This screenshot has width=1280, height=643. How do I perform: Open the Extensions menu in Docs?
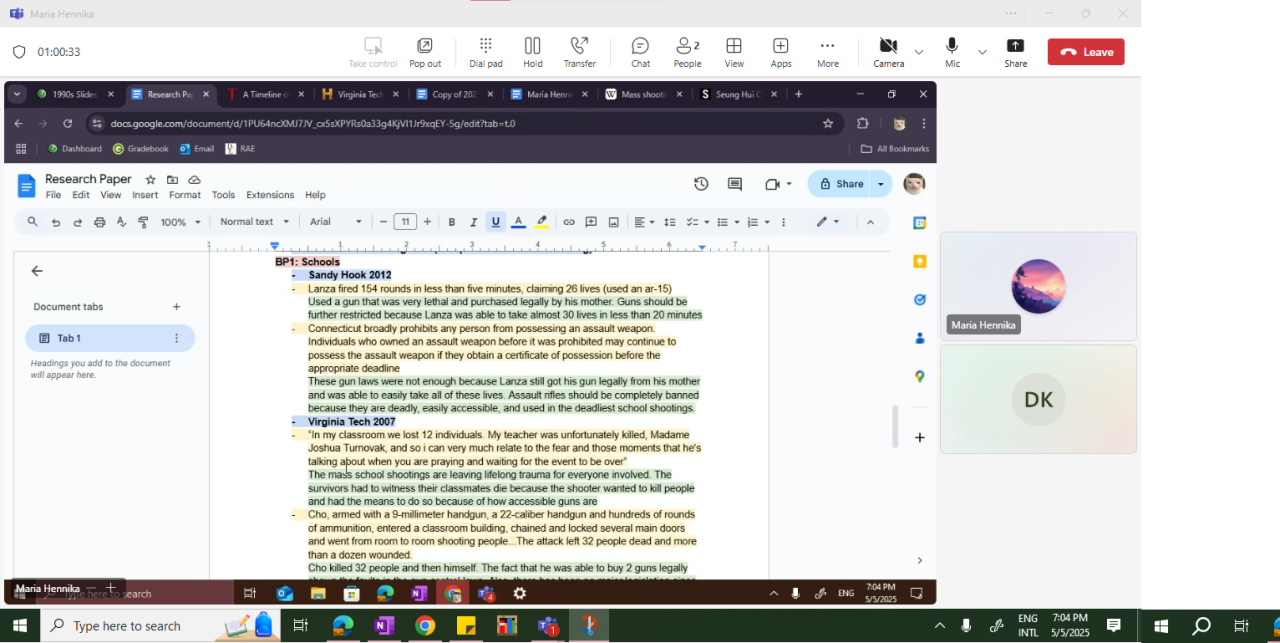(270, 195)
